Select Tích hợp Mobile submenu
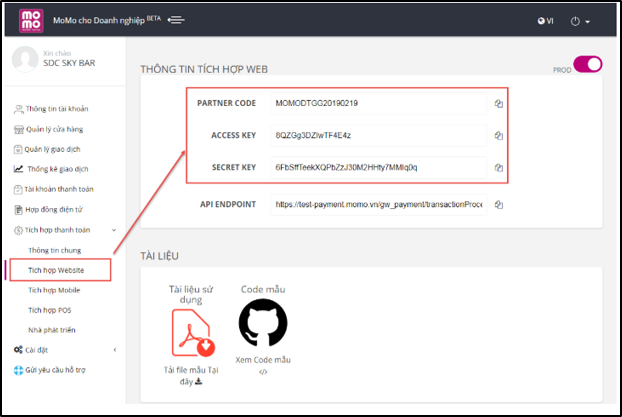The width and height of the screenshot is (622, 417). coord(54,290)
